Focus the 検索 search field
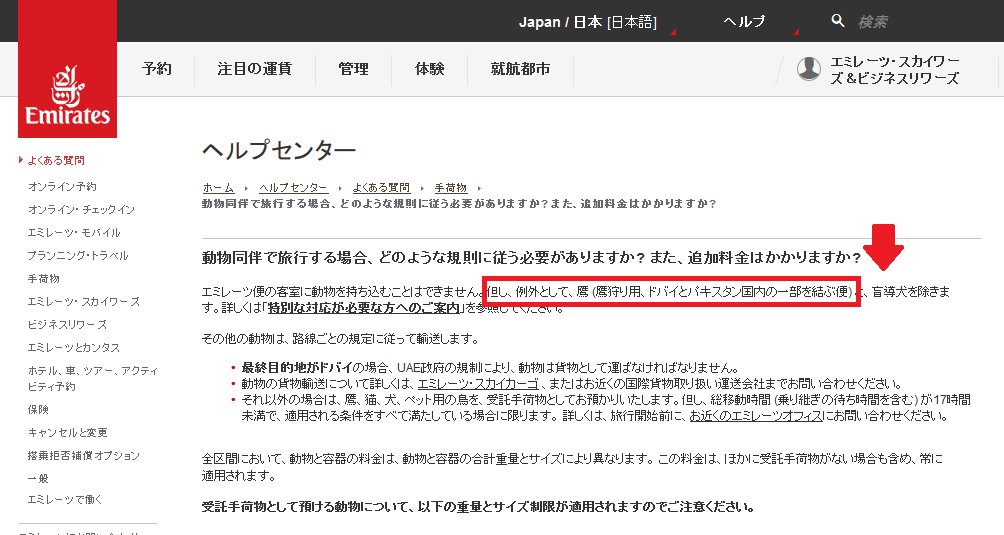This screenshot has height=535, width=1004. [x=873, y=22]
